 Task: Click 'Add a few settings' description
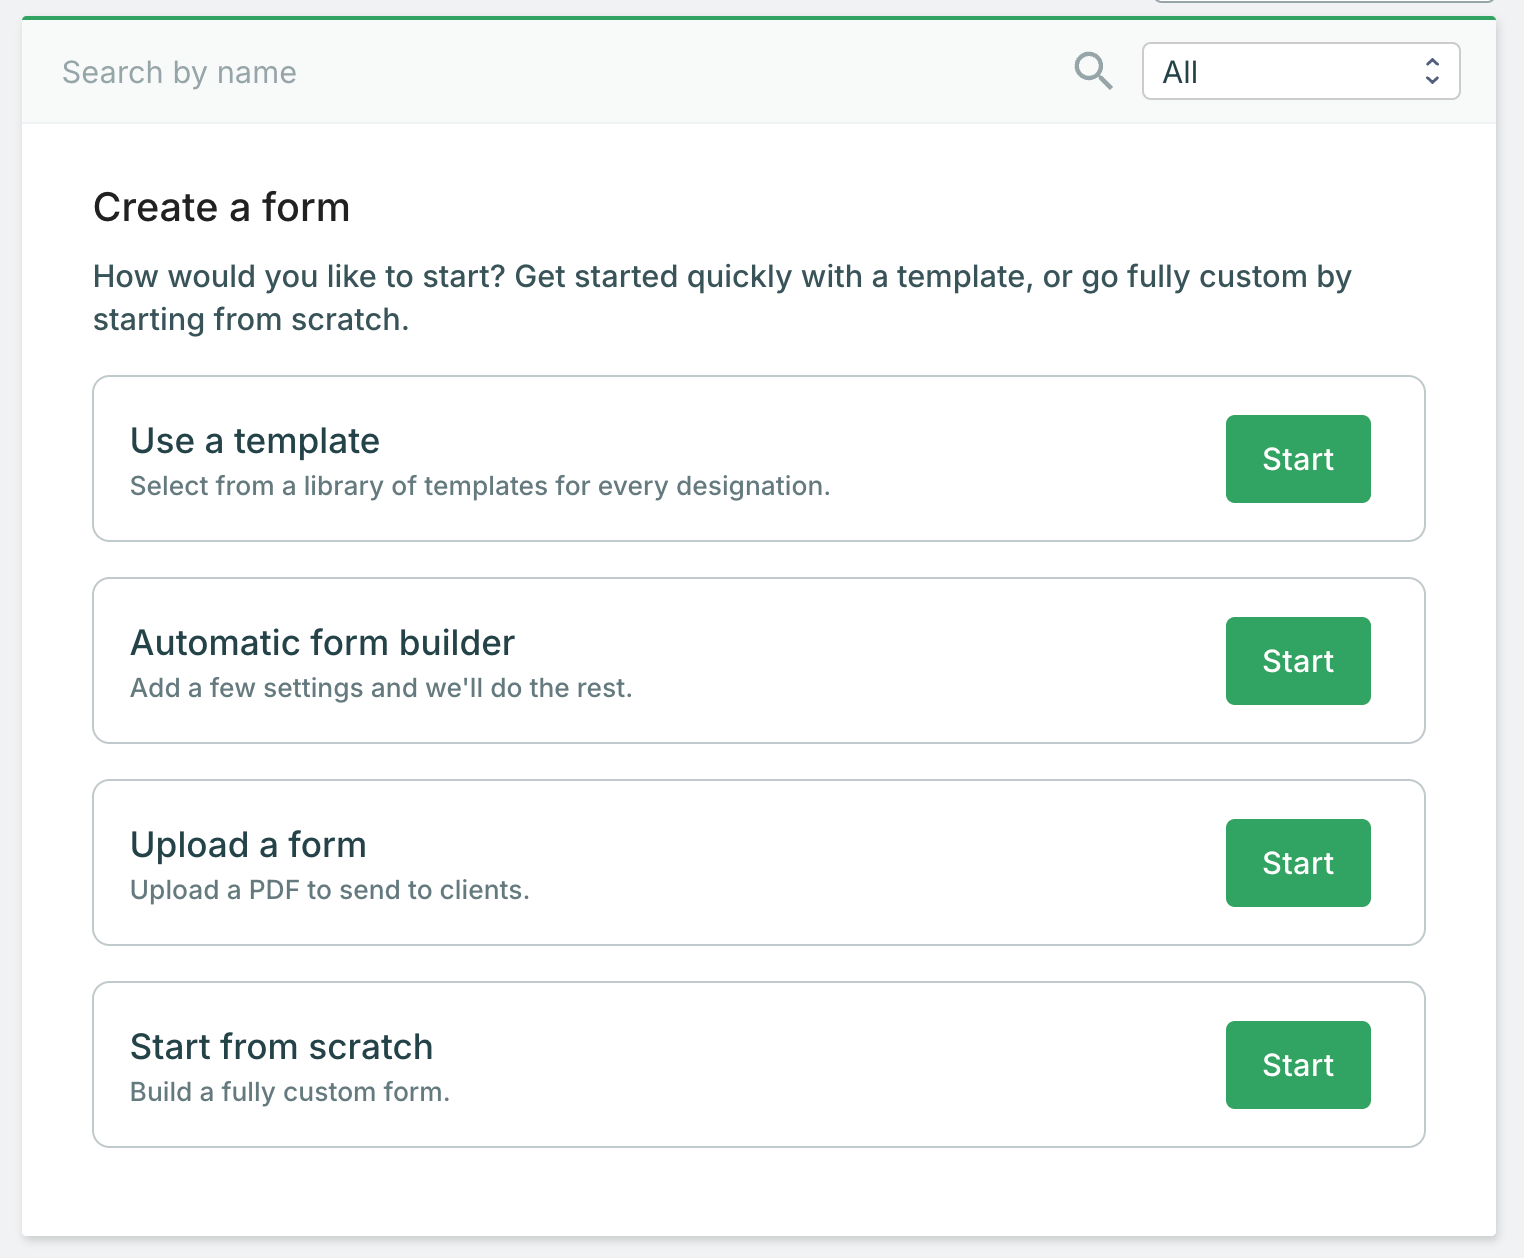click(x=381, y=688)
